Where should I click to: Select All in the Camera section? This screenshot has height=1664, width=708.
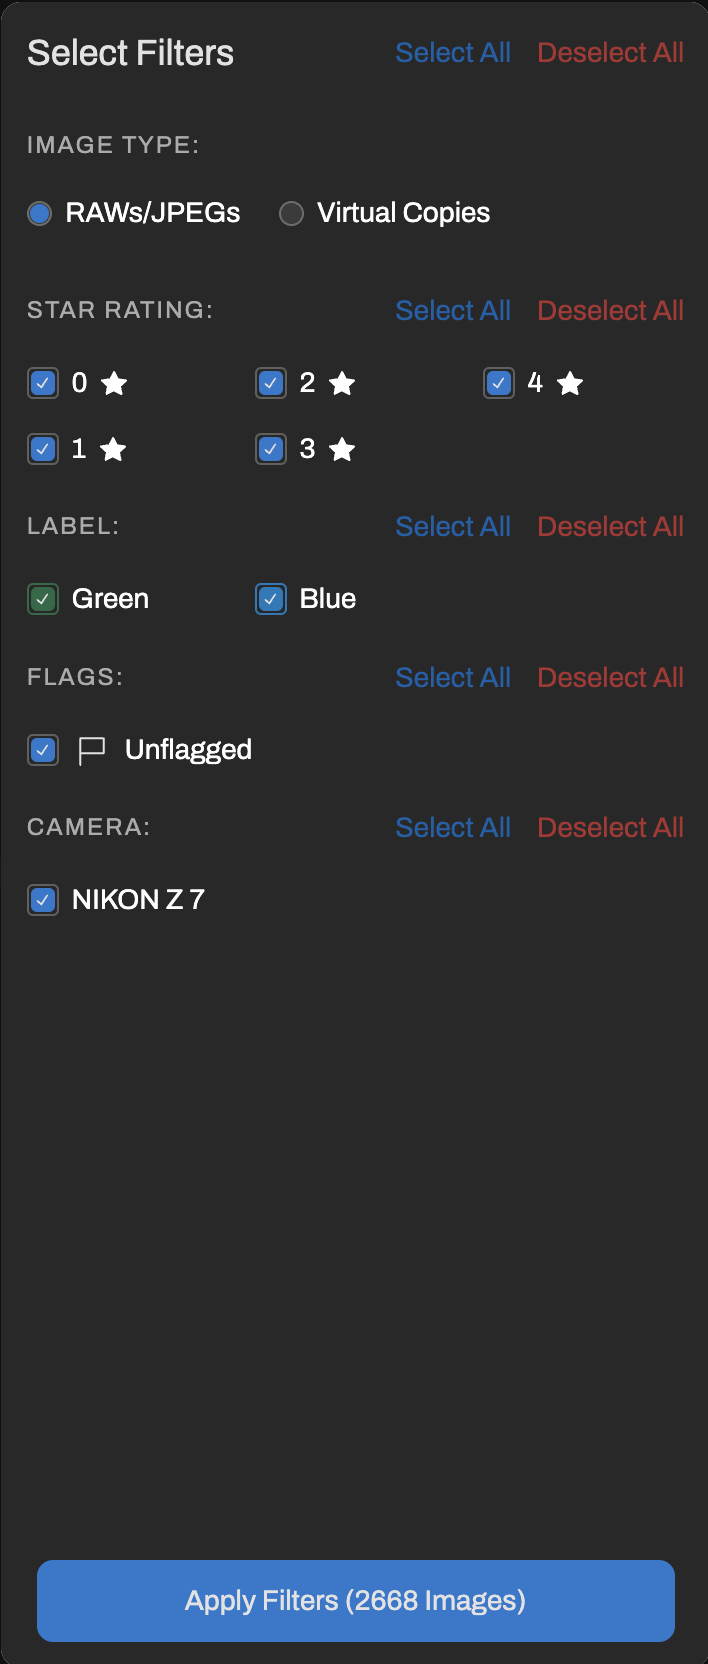tap(453, 828)
